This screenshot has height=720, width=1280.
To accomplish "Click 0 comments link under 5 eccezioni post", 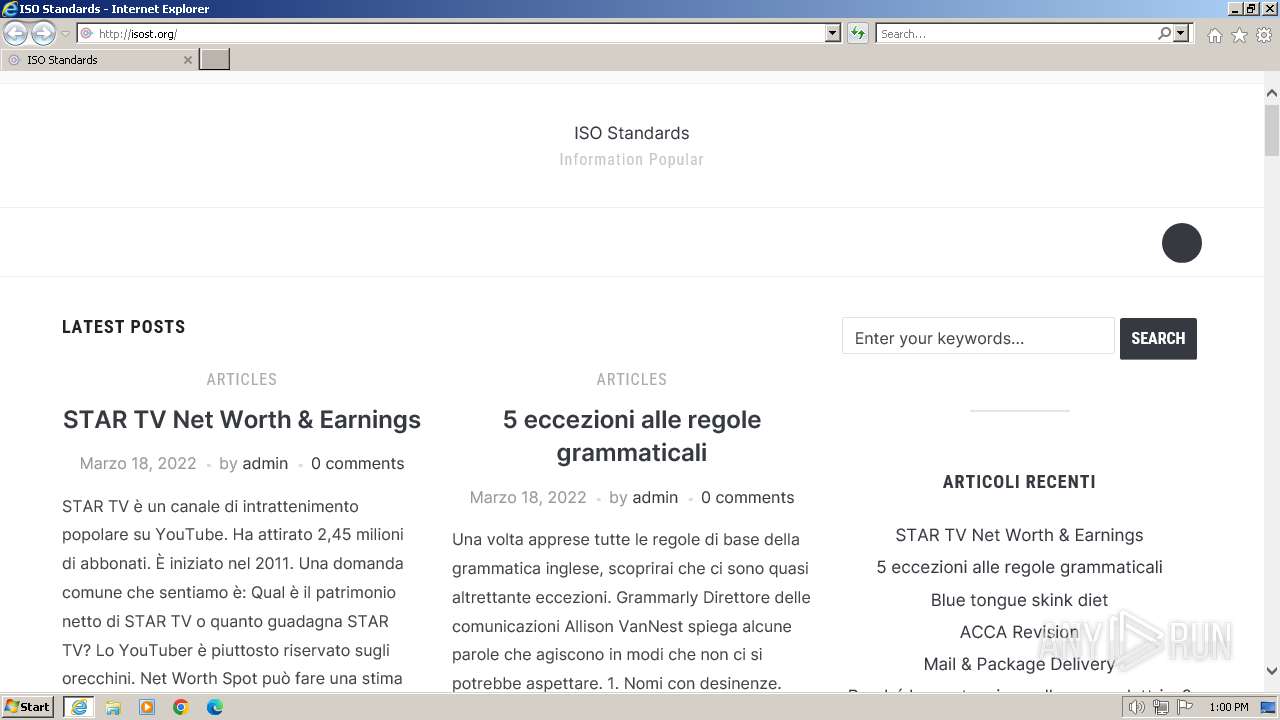I will [748, 497].
